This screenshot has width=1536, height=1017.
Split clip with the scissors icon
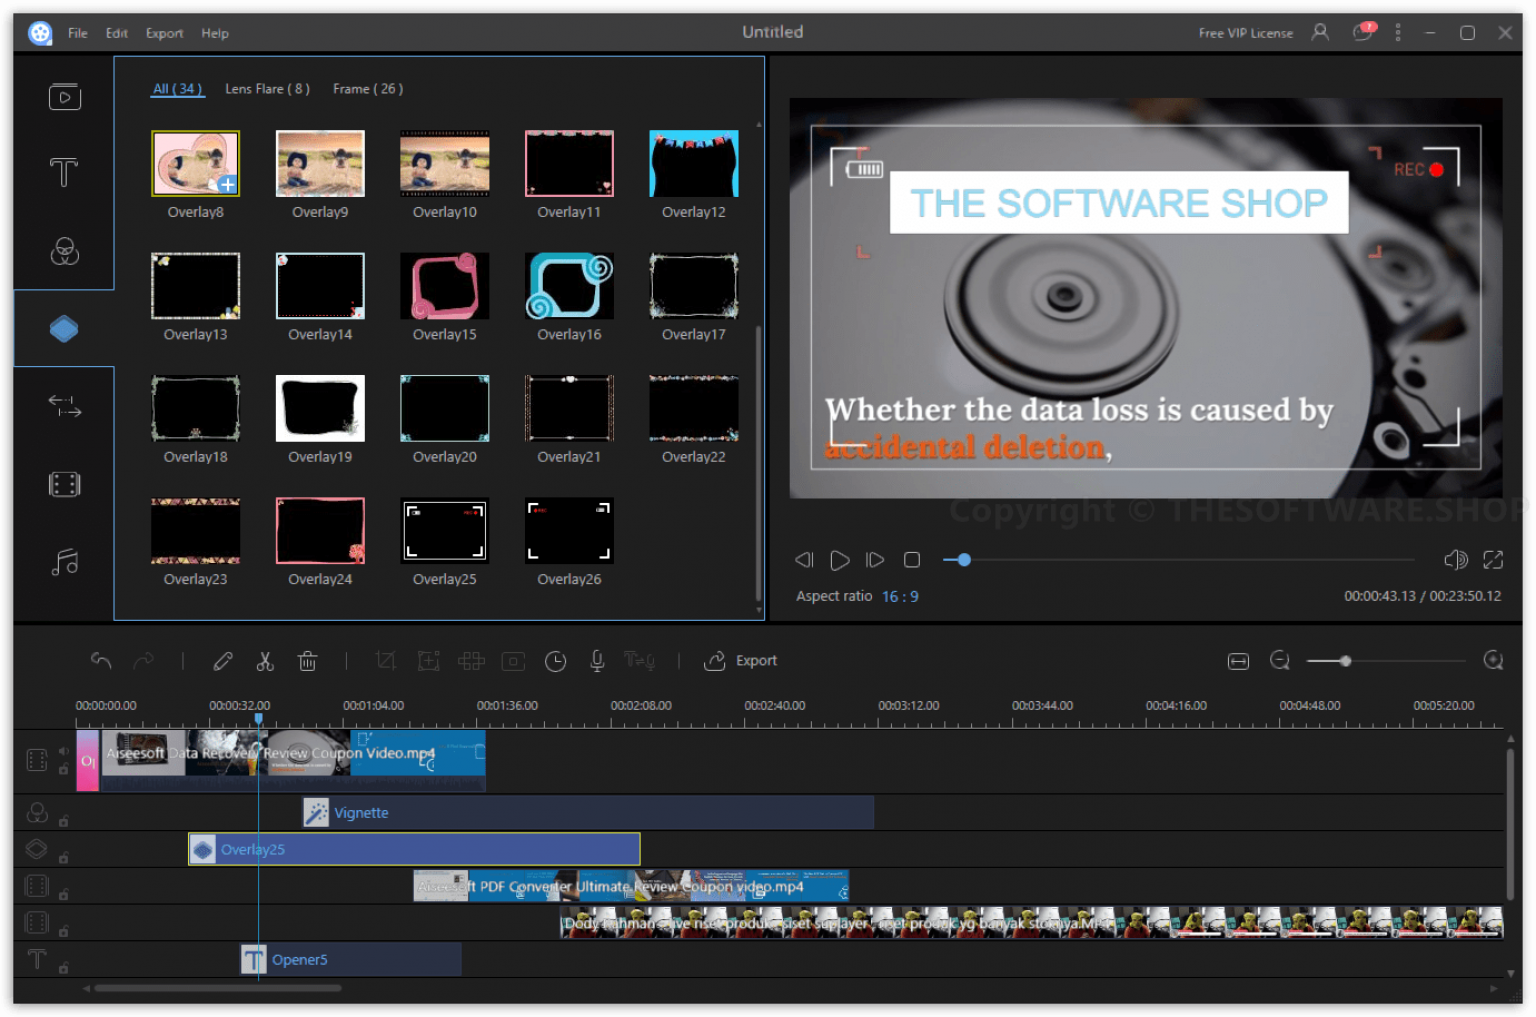pyautogui.click(x=265, y=661)
